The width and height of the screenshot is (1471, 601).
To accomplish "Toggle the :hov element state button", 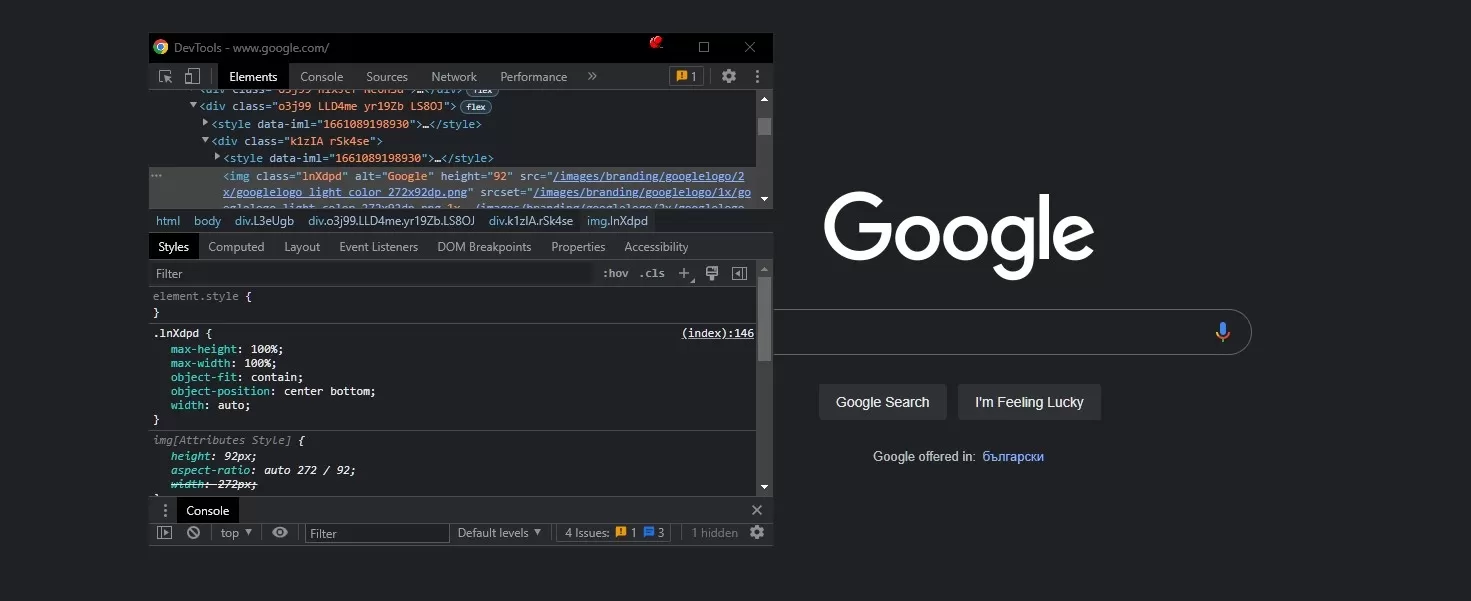I will [x=615, y=273].
